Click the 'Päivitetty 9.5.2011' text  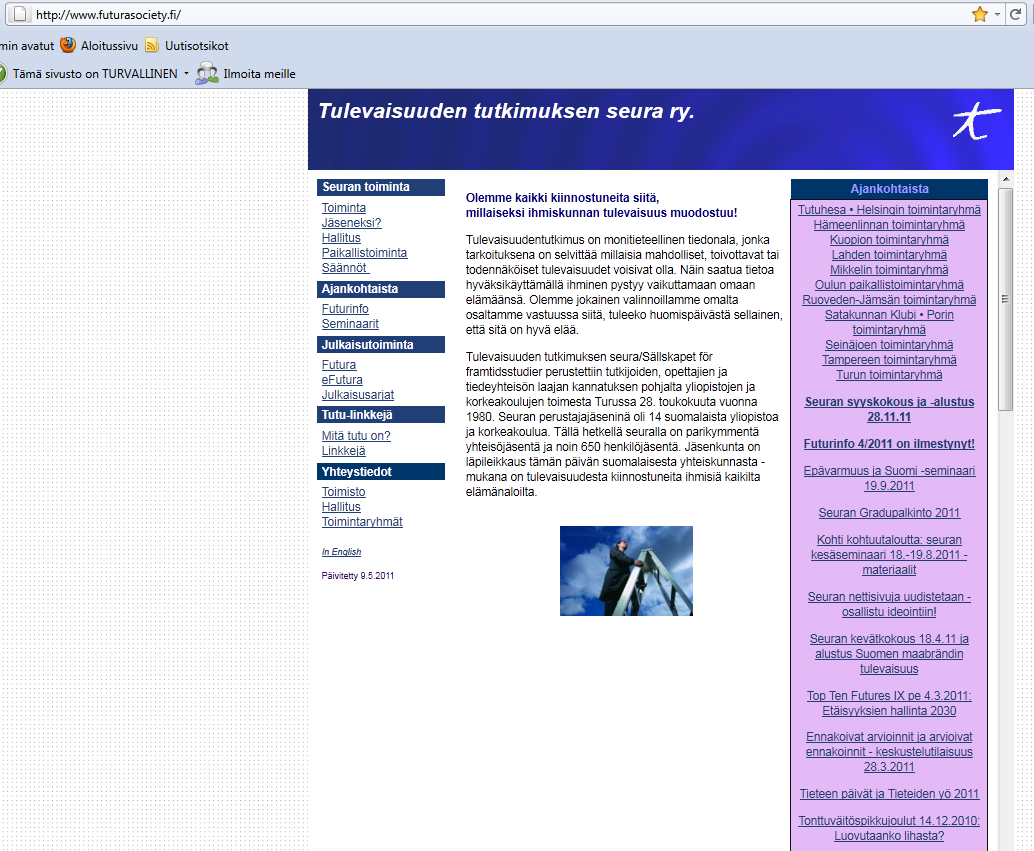[358, 576]
